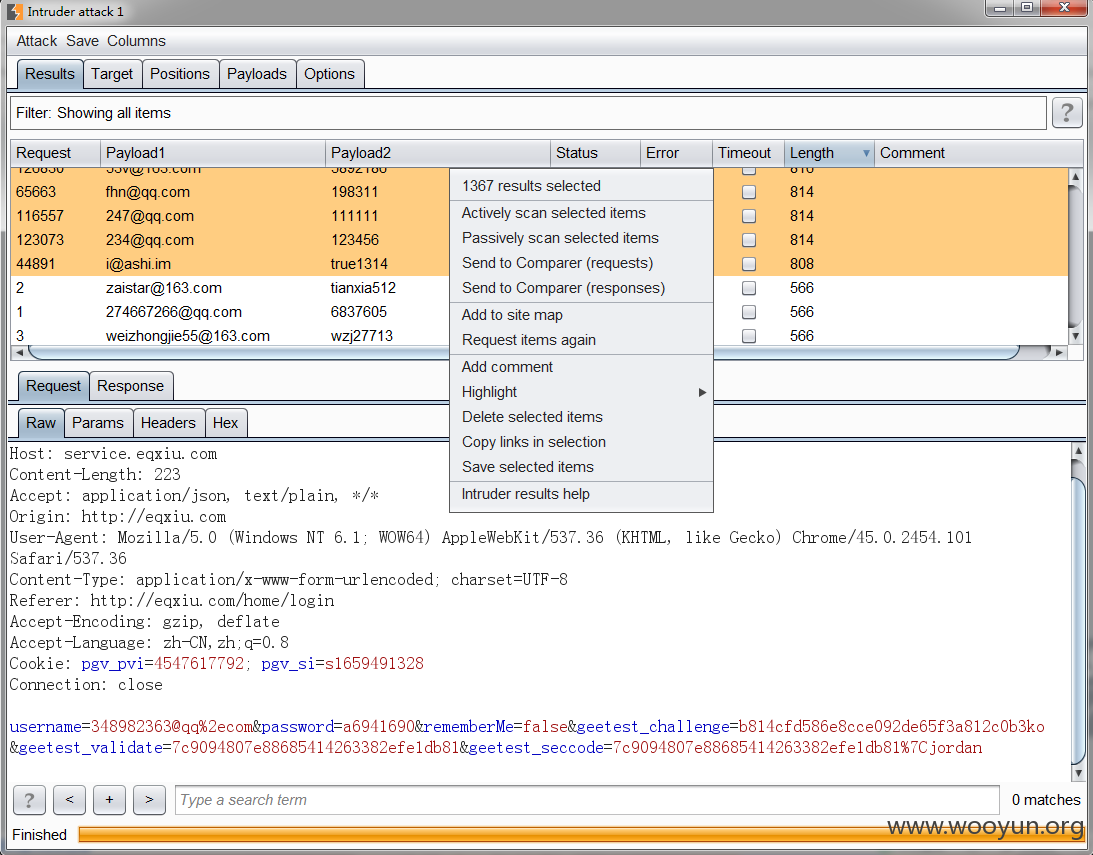Click results table horizontal scrollbar right arrow

[1060, 353]
